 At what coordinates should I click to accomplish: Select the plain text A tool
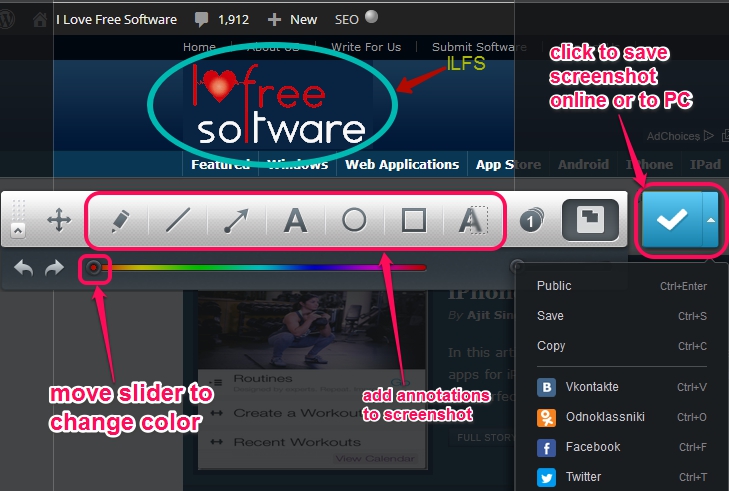pyautogui.click(x=295, y=220)
